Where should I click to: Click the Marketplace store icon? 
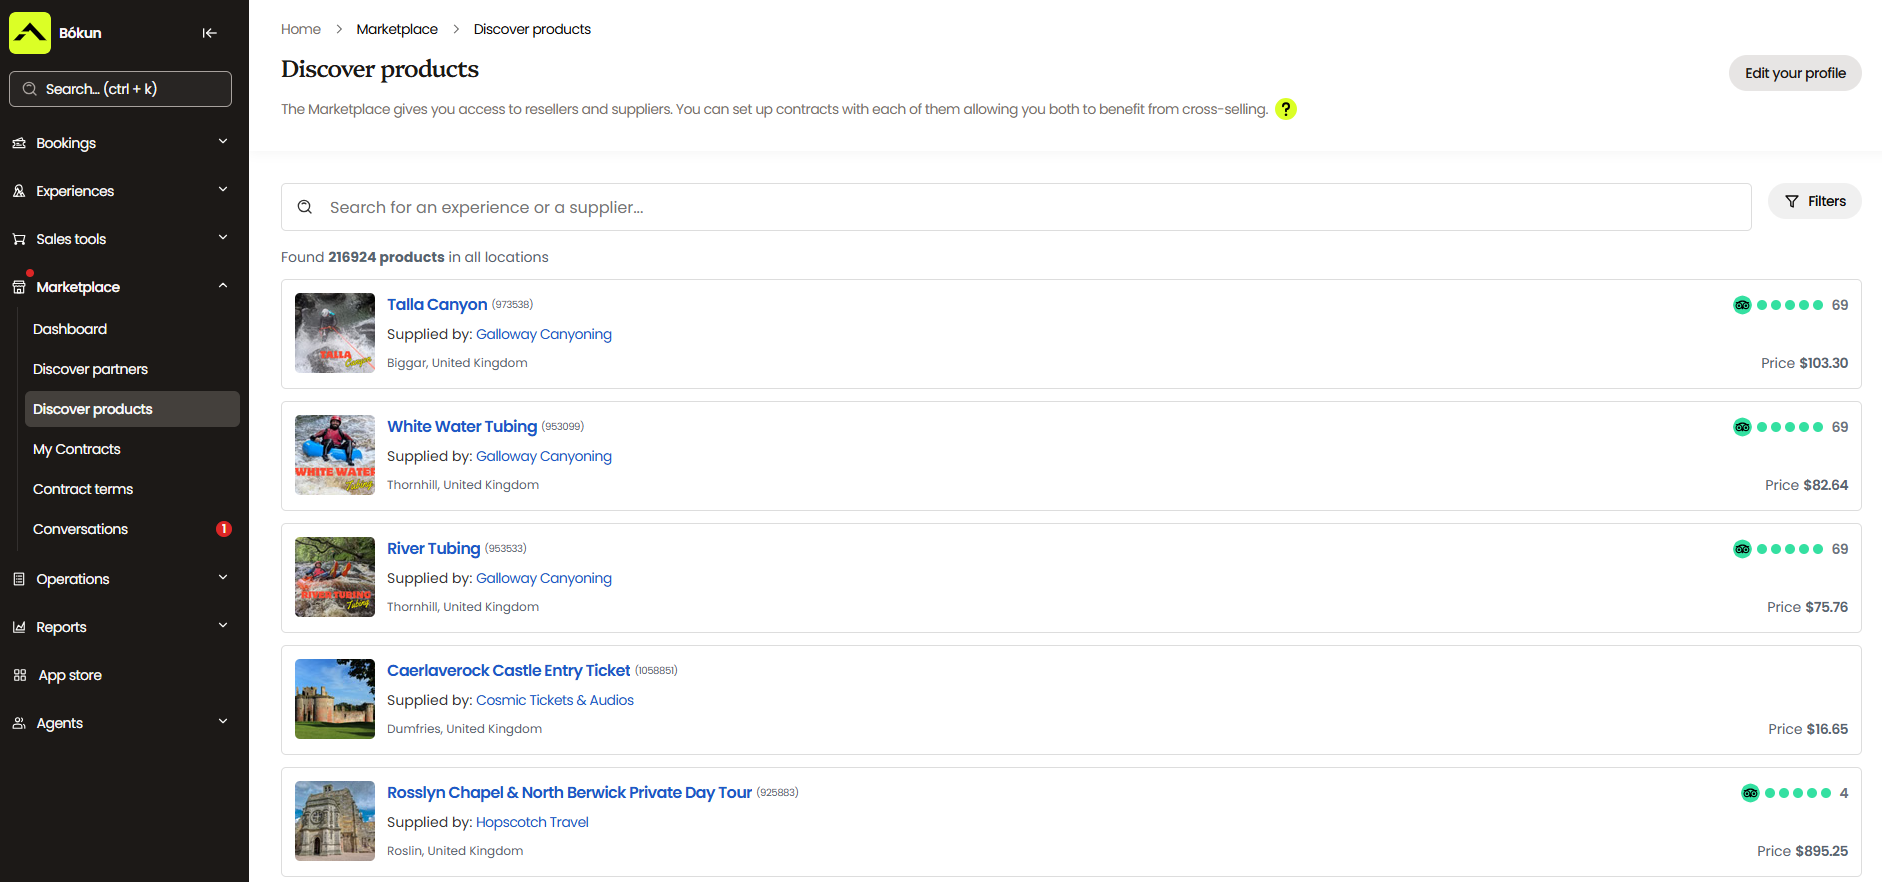point(19,287)
